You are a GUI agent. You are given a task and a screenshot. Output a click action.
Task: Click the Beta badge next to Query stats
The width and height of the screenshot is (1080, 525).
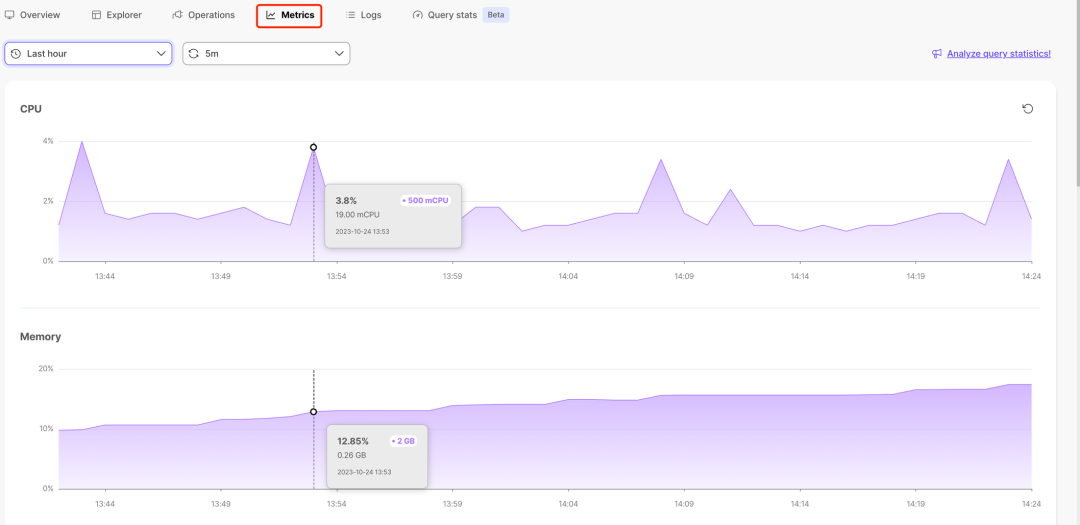click(x=496, y=14)
